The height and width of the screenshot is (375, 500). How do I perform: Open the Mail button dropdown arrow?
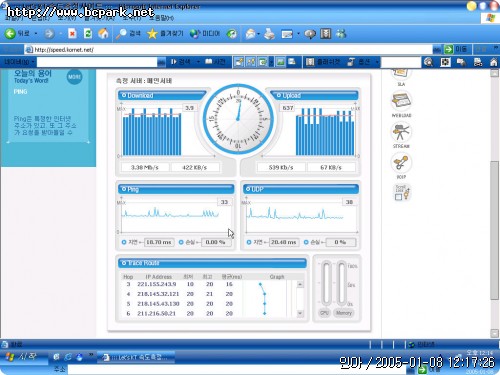click(x=258, y=34)
